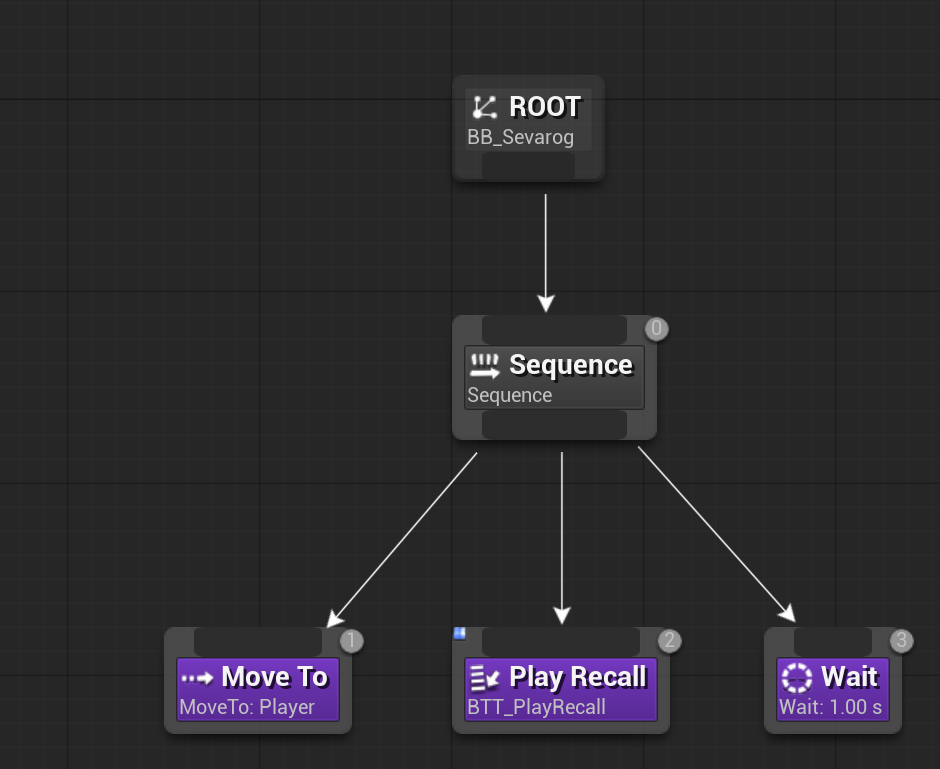Screen dimensions: 940x769
Task: Click the 'Wait: 1.00 s' description text
Action: tap(830, 707)
